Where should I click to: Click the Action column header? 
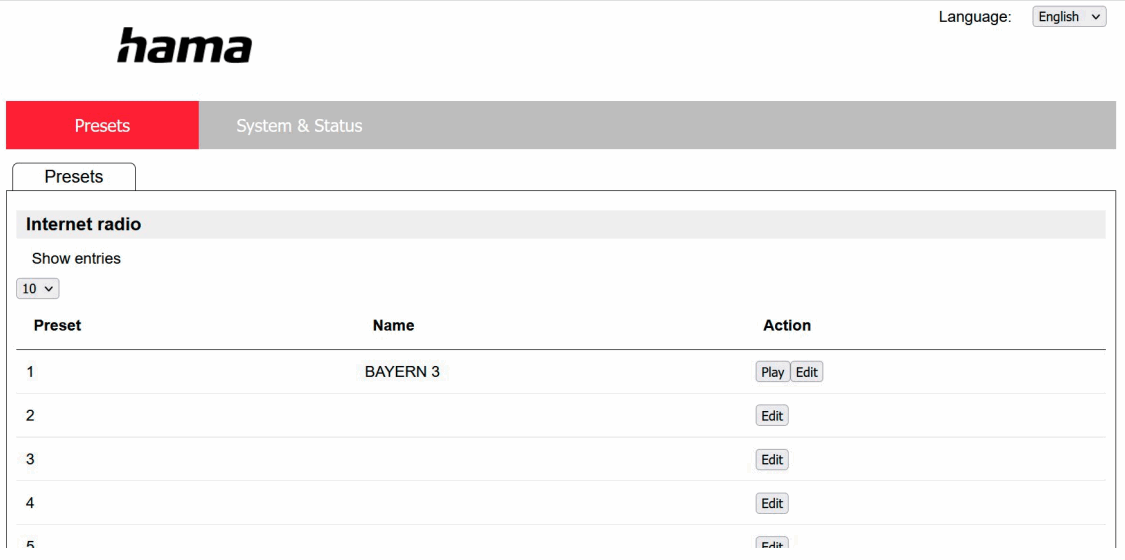[x=787, y=325]
